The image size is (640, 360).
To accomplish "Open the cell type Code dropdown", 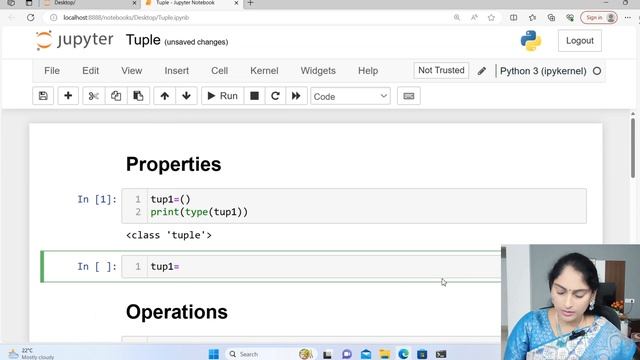I will (x=350, y=96).
